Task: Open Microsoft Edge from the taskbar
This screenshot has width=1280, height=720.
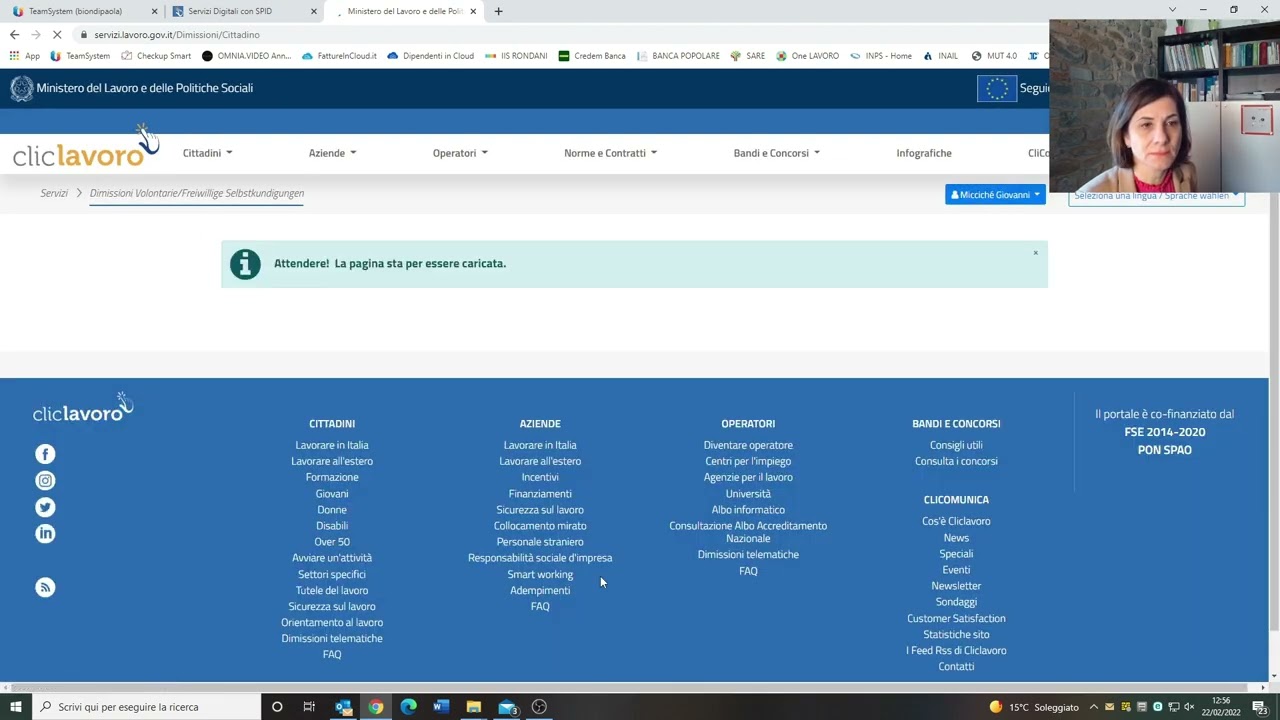Action: (408, 707)
